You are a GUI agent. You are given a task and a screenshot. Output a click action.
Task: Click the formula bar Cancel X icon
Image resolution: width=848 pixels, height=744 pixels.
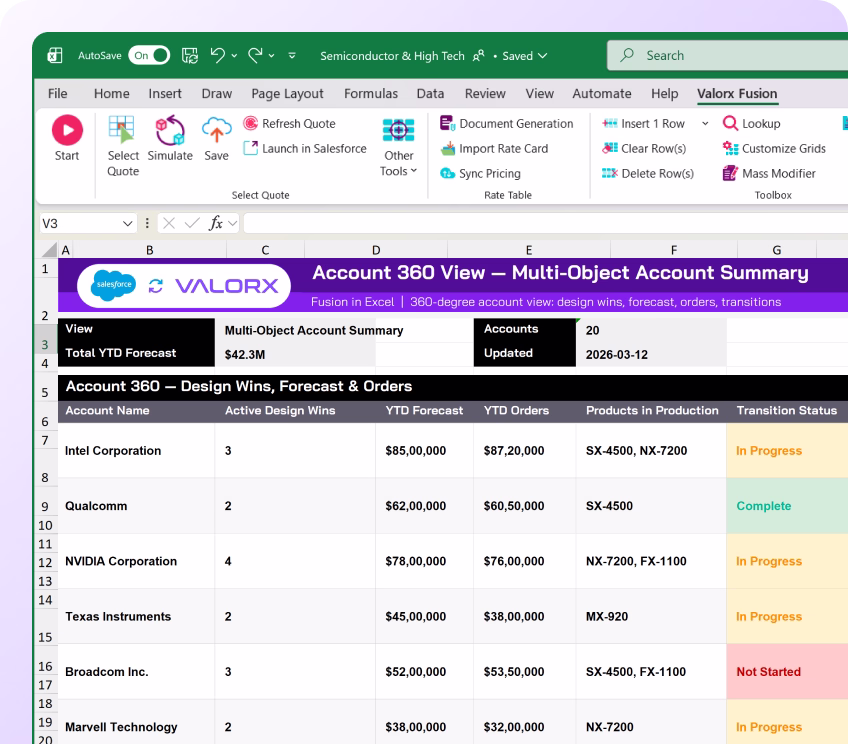169,223
